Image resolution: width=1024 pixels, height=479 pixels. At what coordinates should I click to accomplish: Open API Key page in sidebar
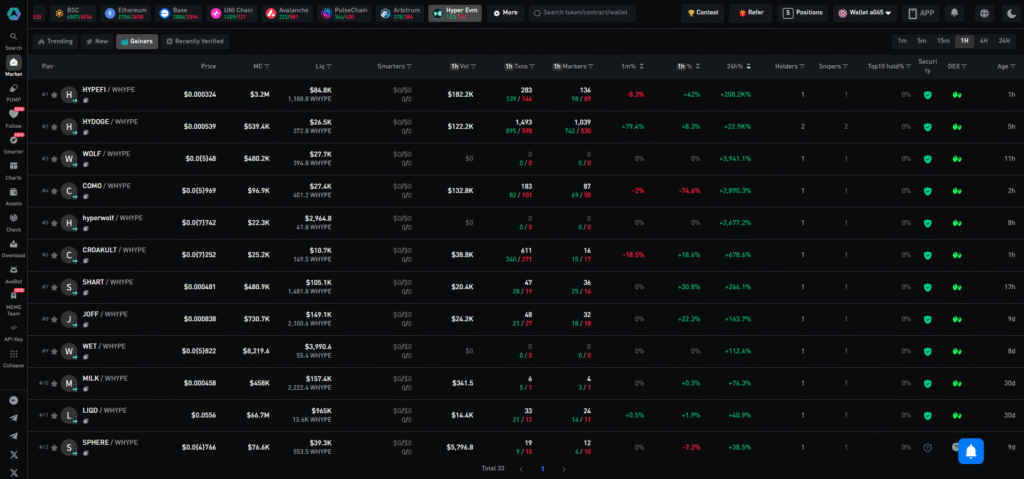(14, 331)
